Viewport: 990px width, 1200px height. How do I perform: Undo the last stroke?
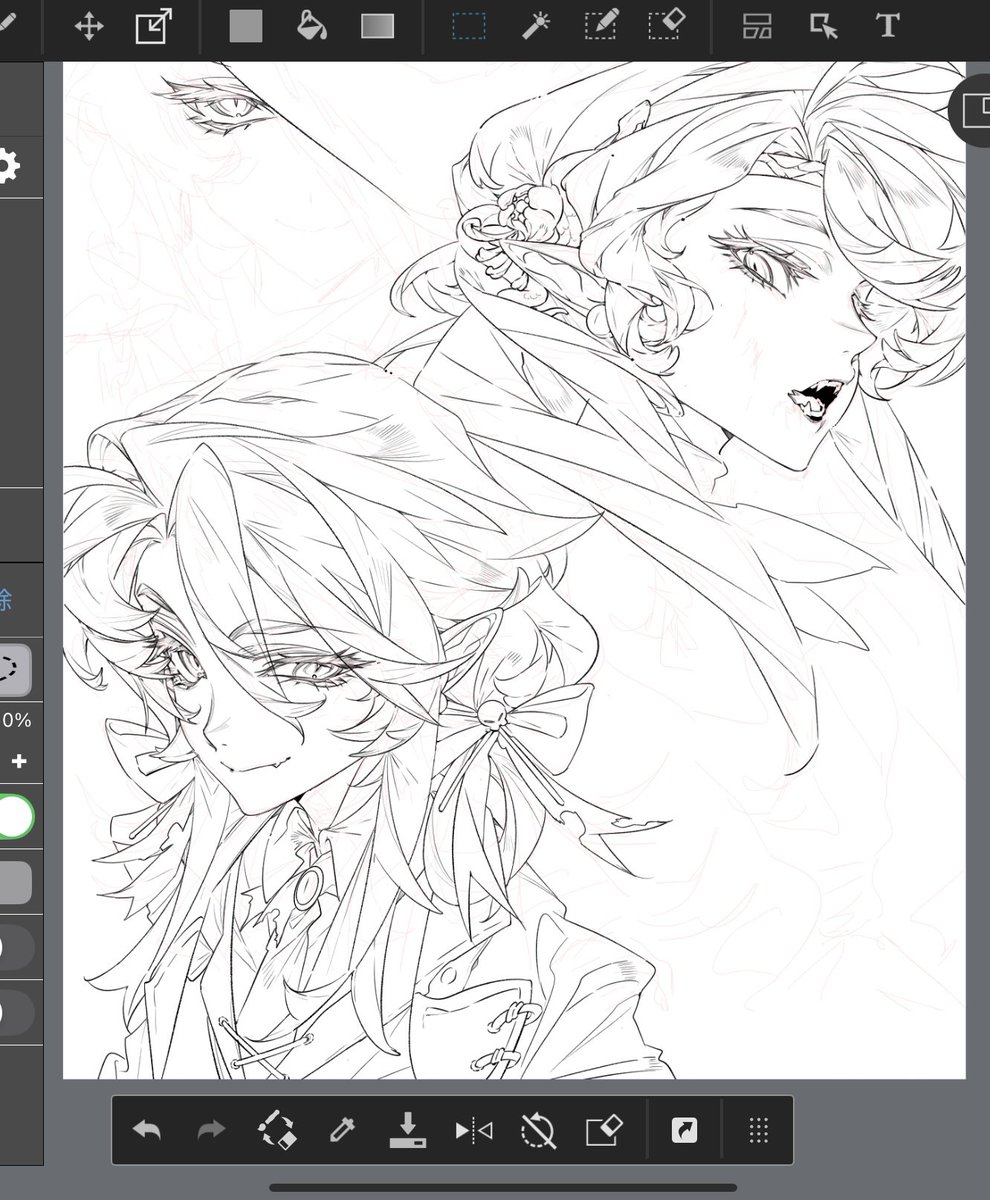click(147, 1131)
